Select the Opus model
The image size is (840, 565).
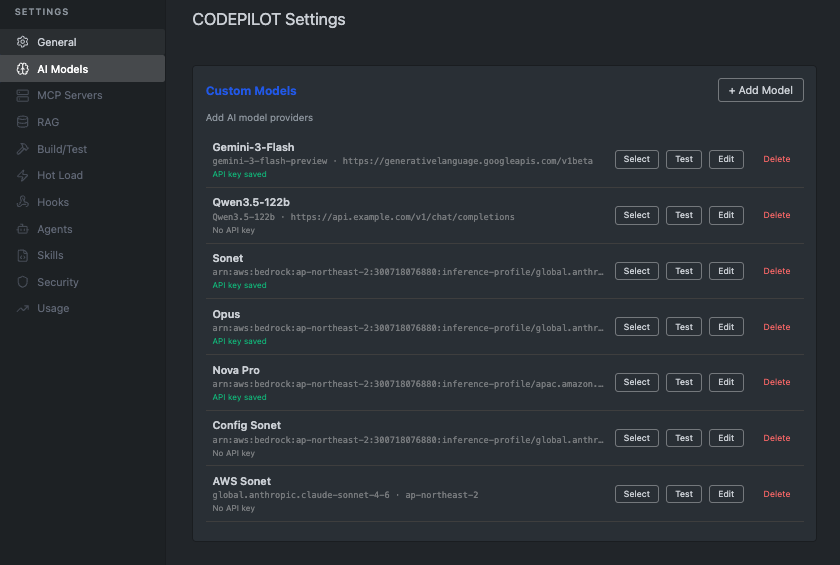[636, 327]
